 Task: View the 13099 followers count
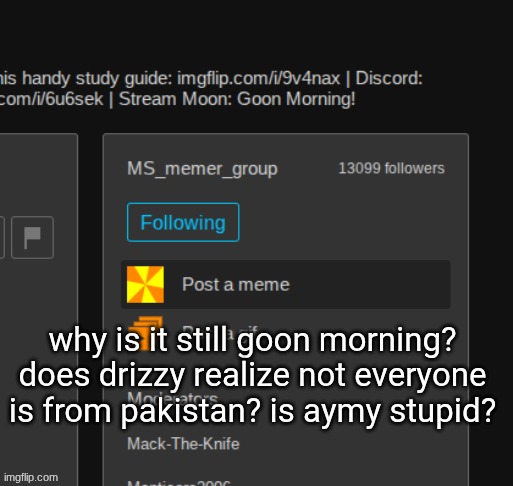coord(392,168)
